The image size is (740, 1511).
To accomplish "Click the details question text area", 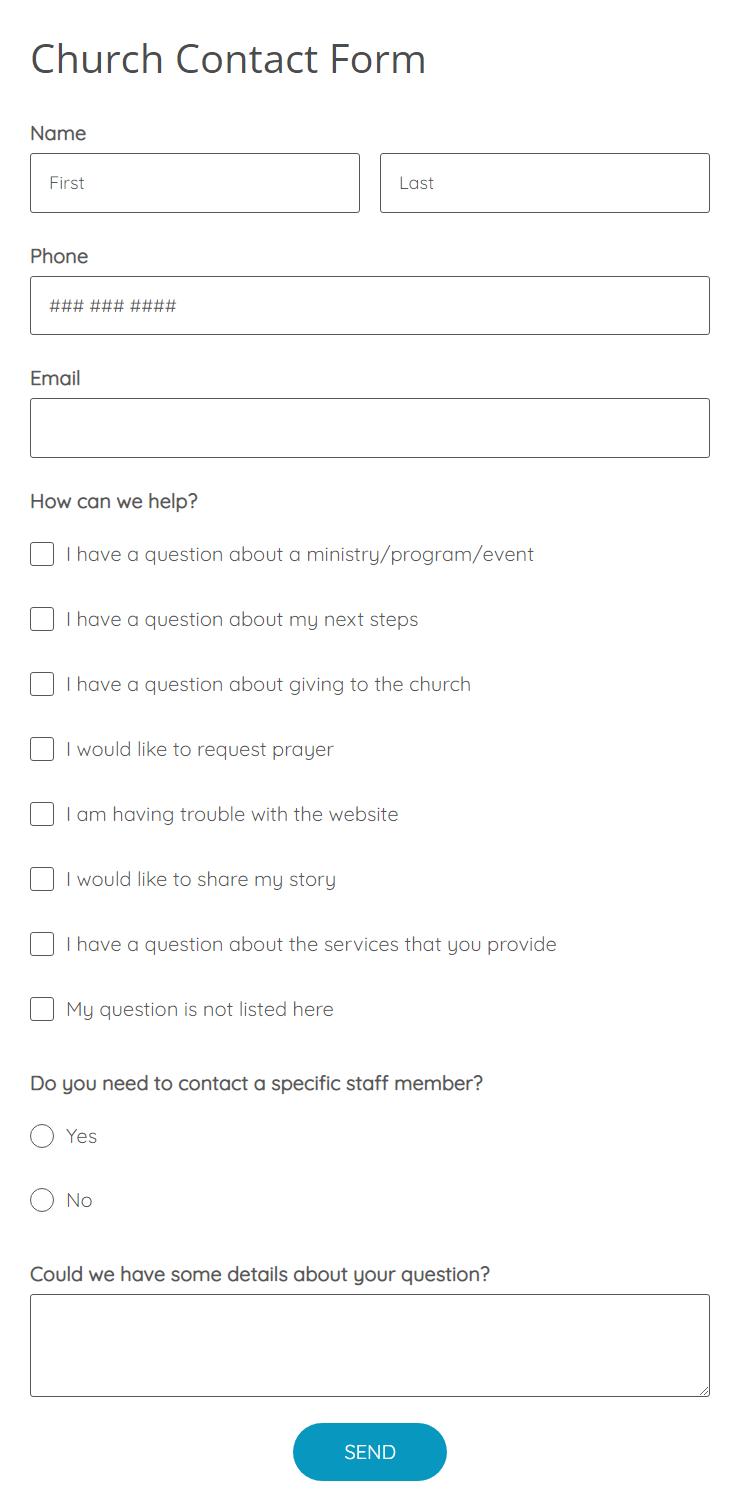I will [x=370, y=1345].
